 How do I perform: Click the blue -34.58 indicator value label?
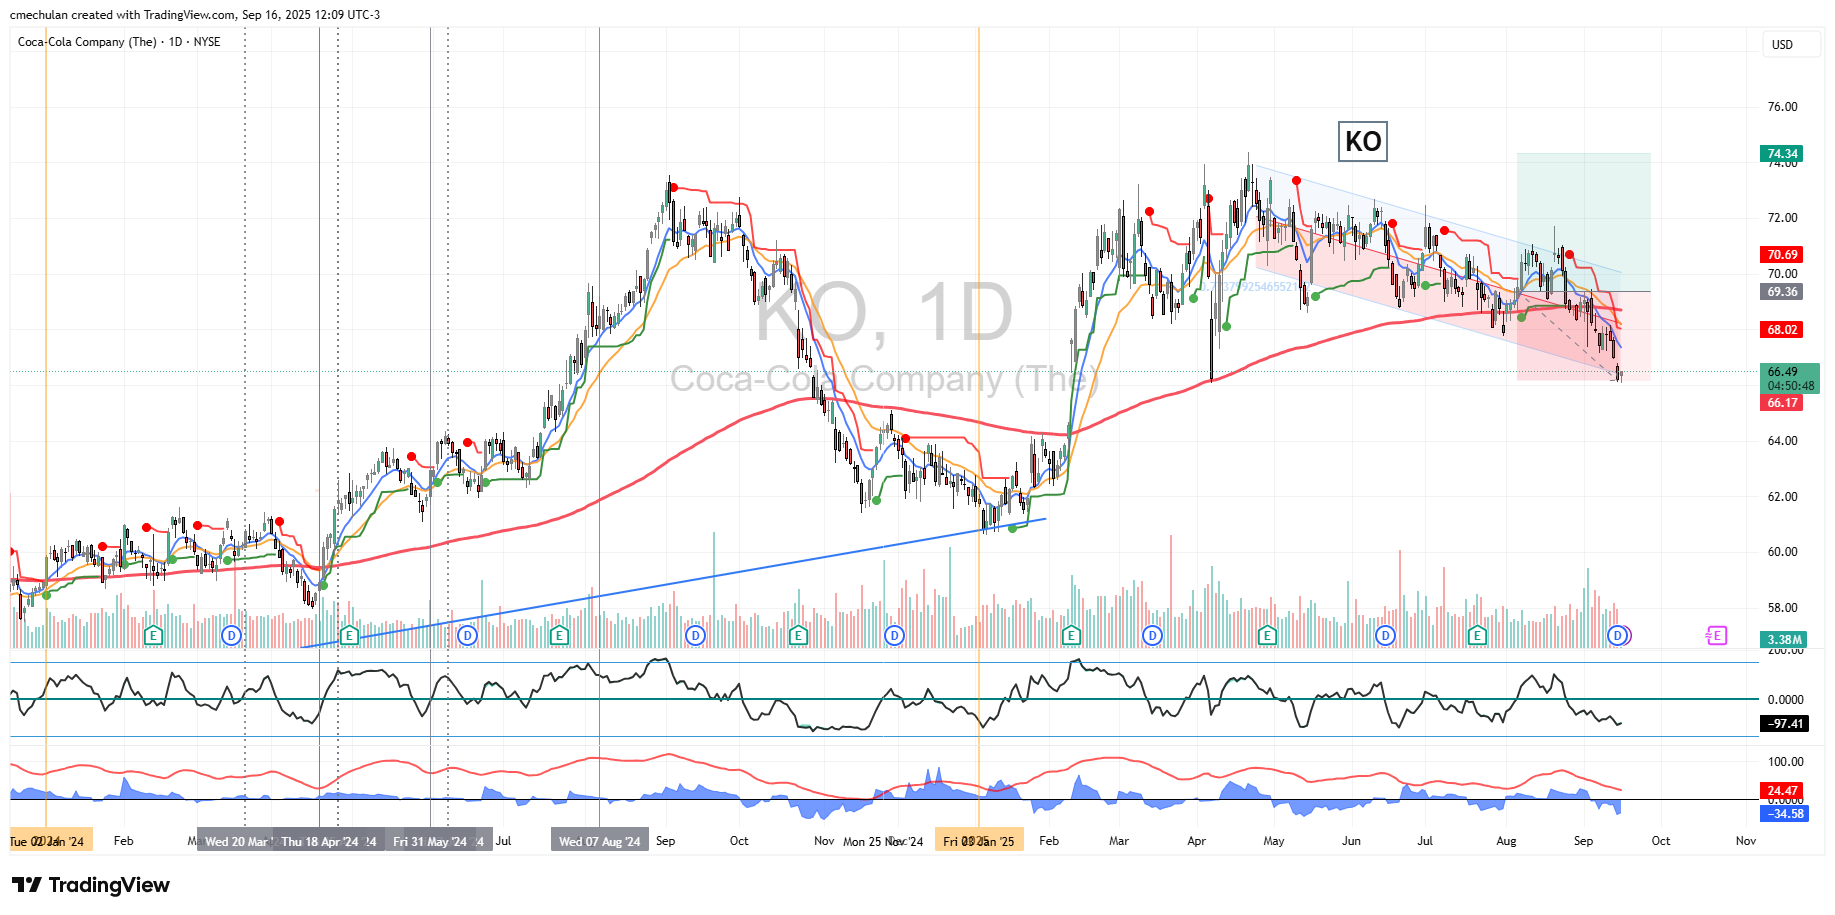(x=1785, y=814)
